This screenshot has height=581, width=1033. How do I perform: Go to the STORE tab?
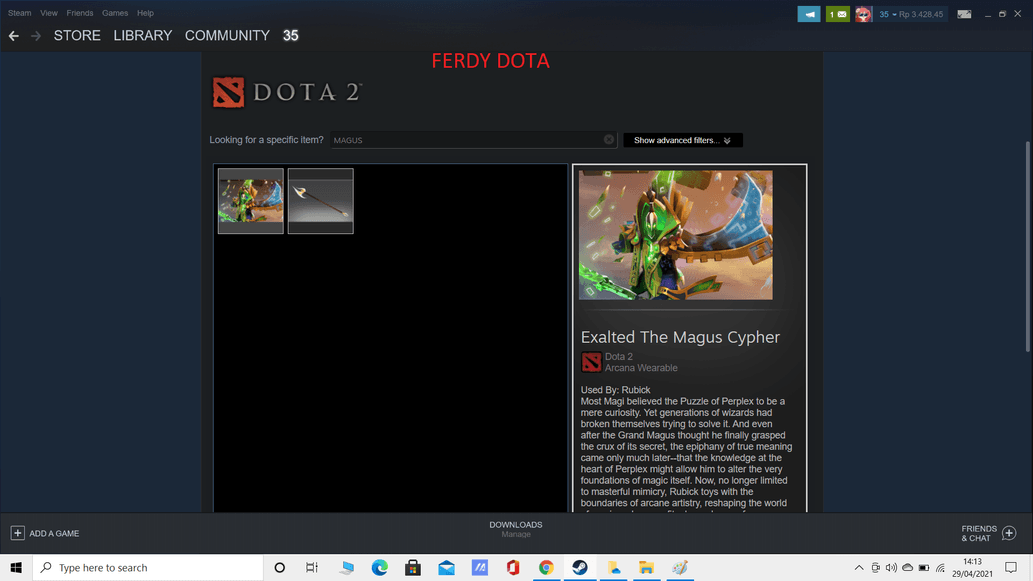[77, 36]
